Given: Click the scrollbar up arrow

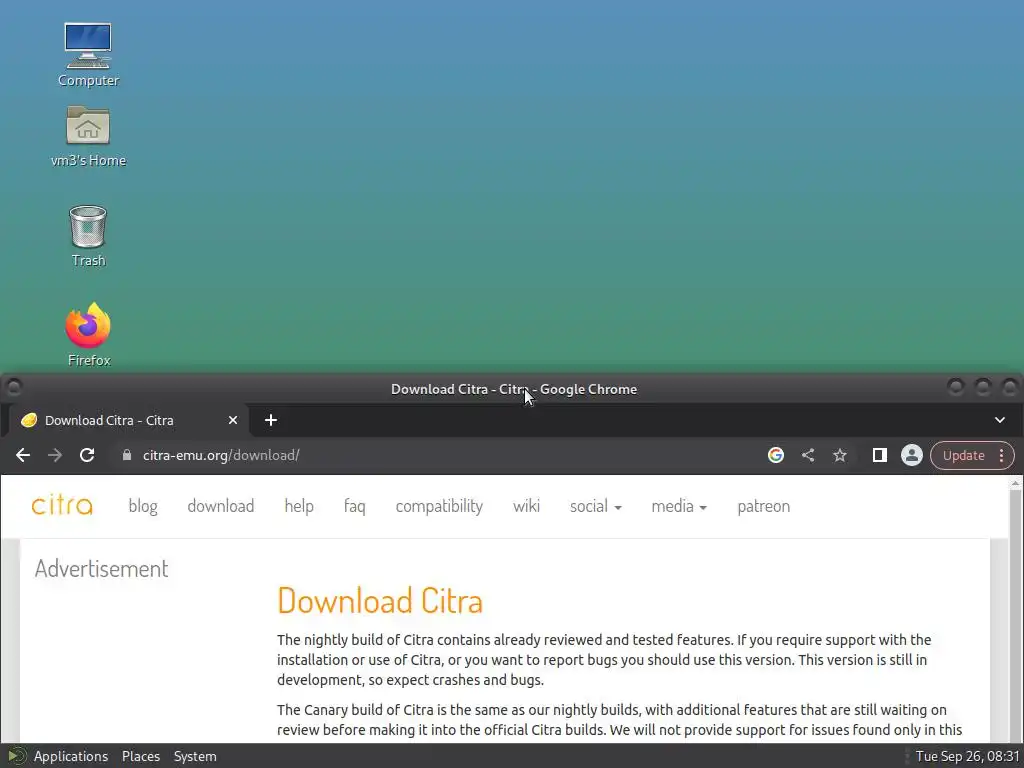Looking at the screenshot, I should point(1015,484).
